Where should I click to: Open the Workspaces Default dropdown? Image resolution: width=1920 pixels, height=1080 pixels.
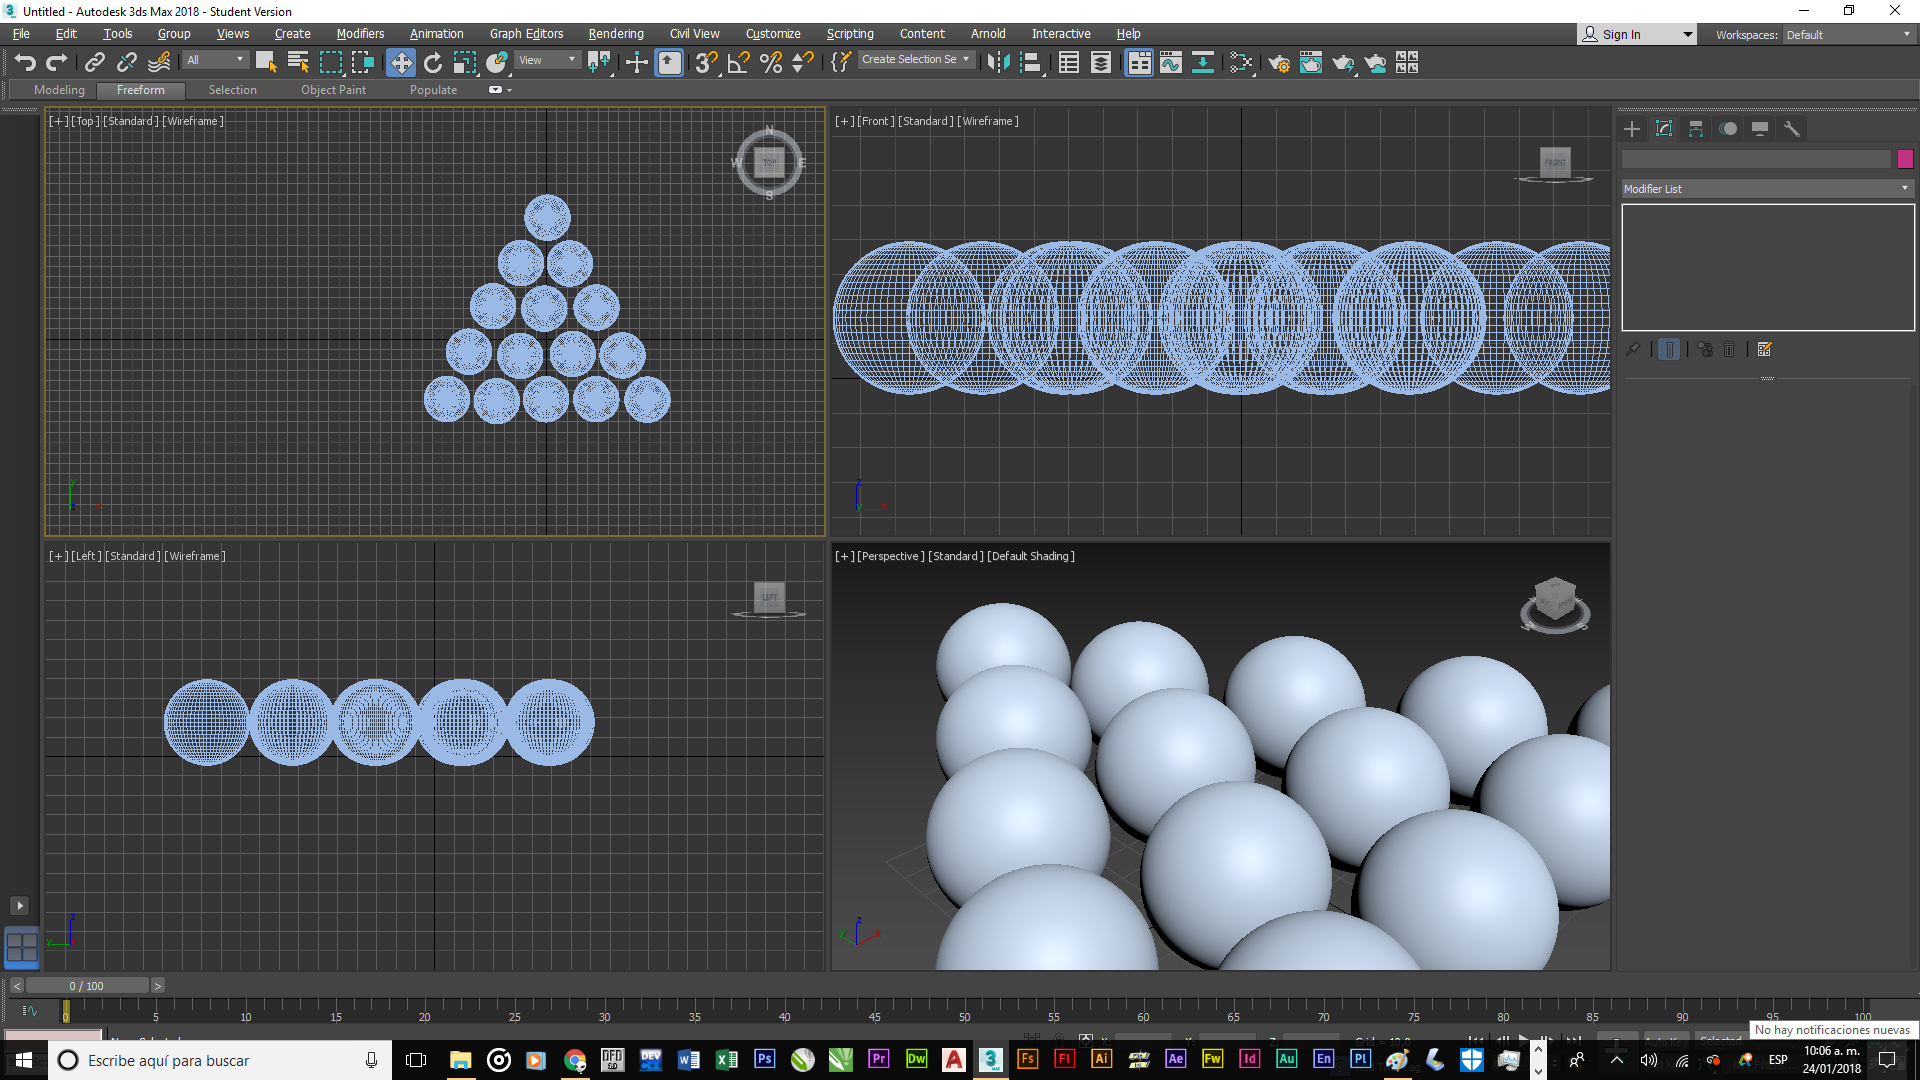[1848, 34]
